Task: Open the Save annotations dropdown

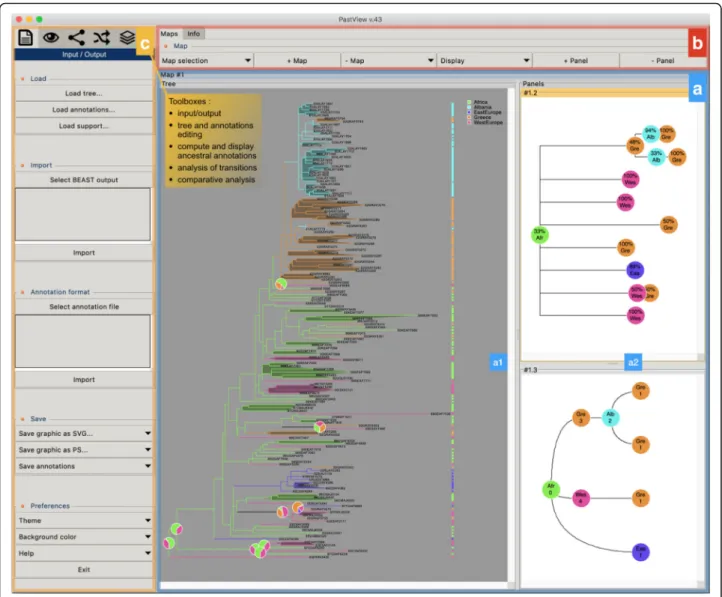Action: point(84,466)
